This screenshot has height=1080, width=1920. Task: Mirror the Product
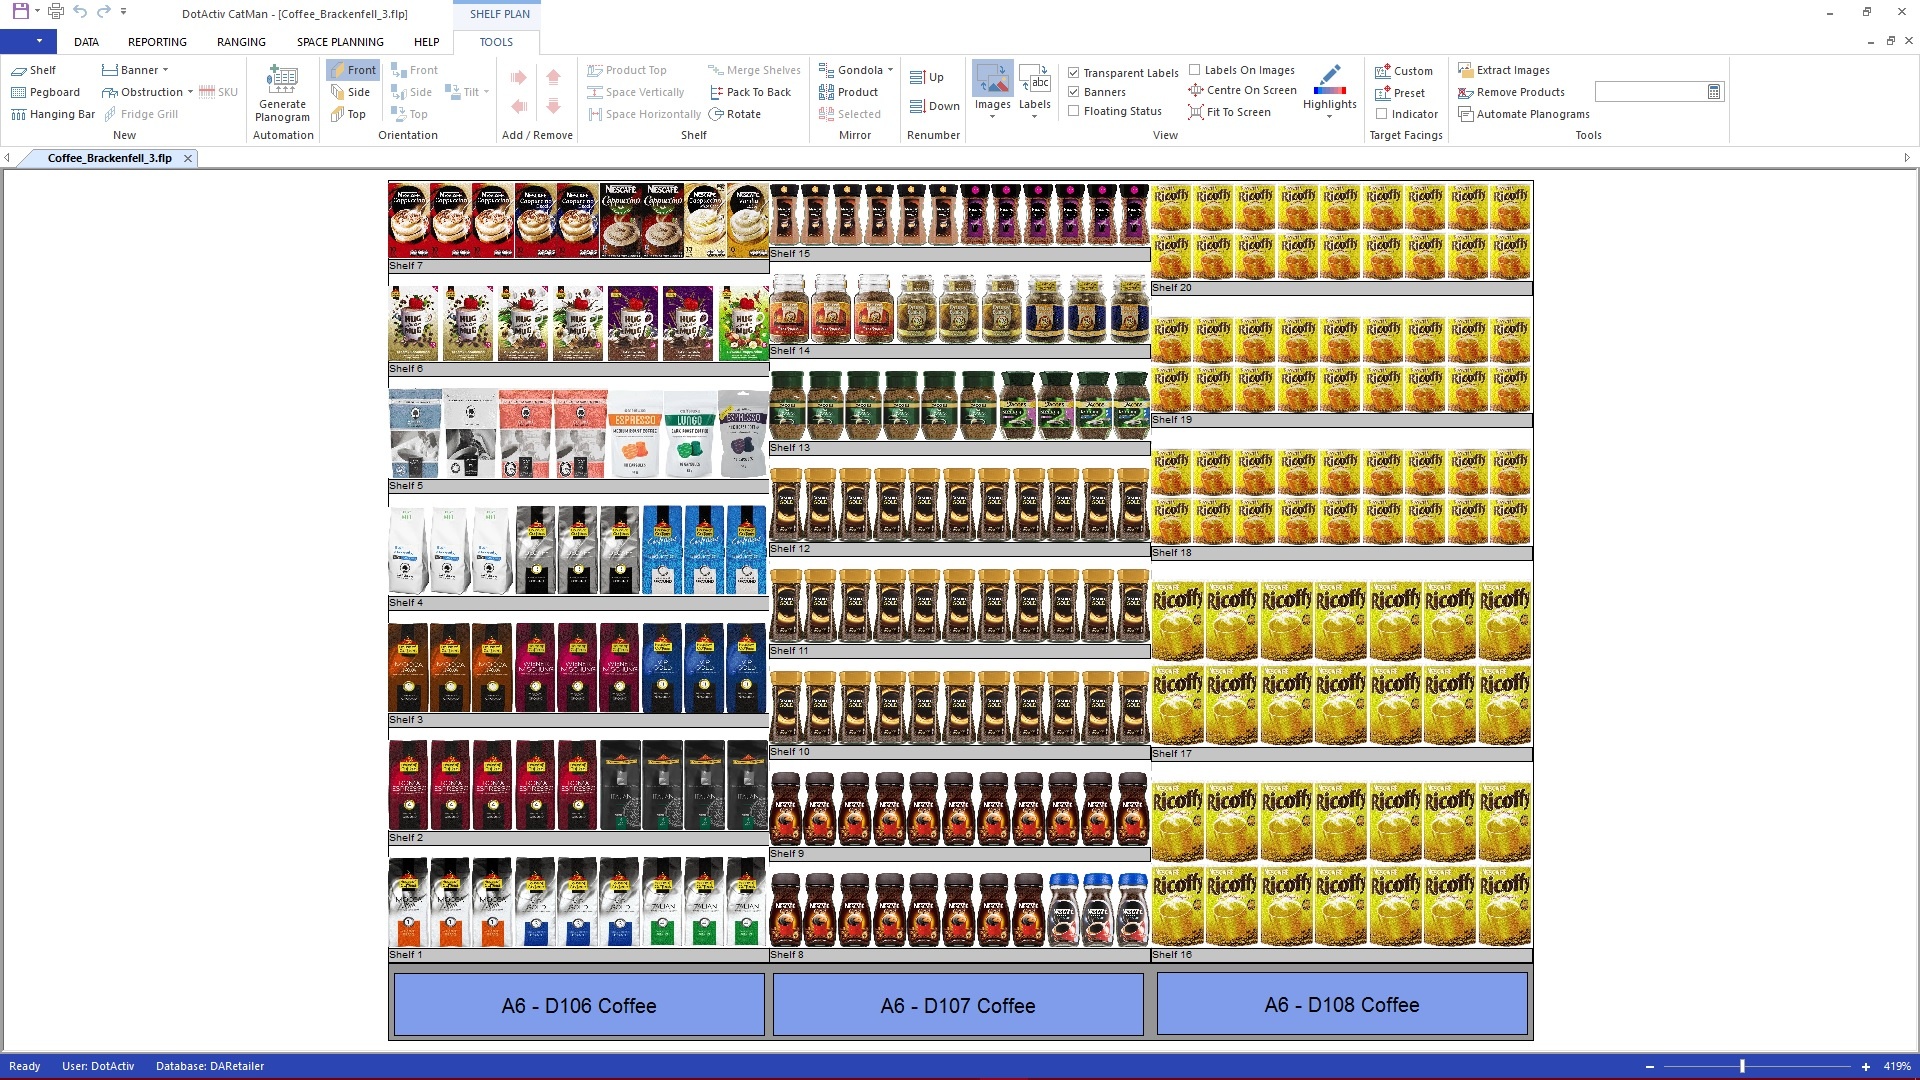tap(848, 92)
